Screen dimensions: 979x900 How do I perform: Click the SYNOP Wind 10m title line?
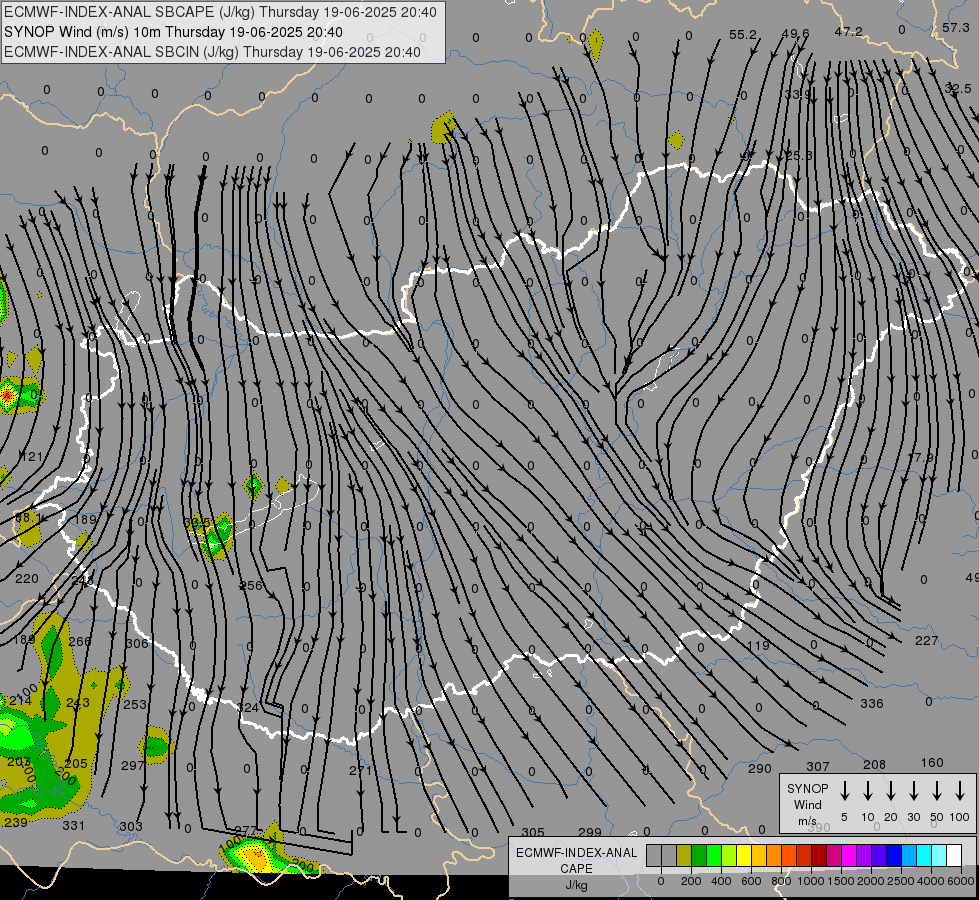coord(173,32)
